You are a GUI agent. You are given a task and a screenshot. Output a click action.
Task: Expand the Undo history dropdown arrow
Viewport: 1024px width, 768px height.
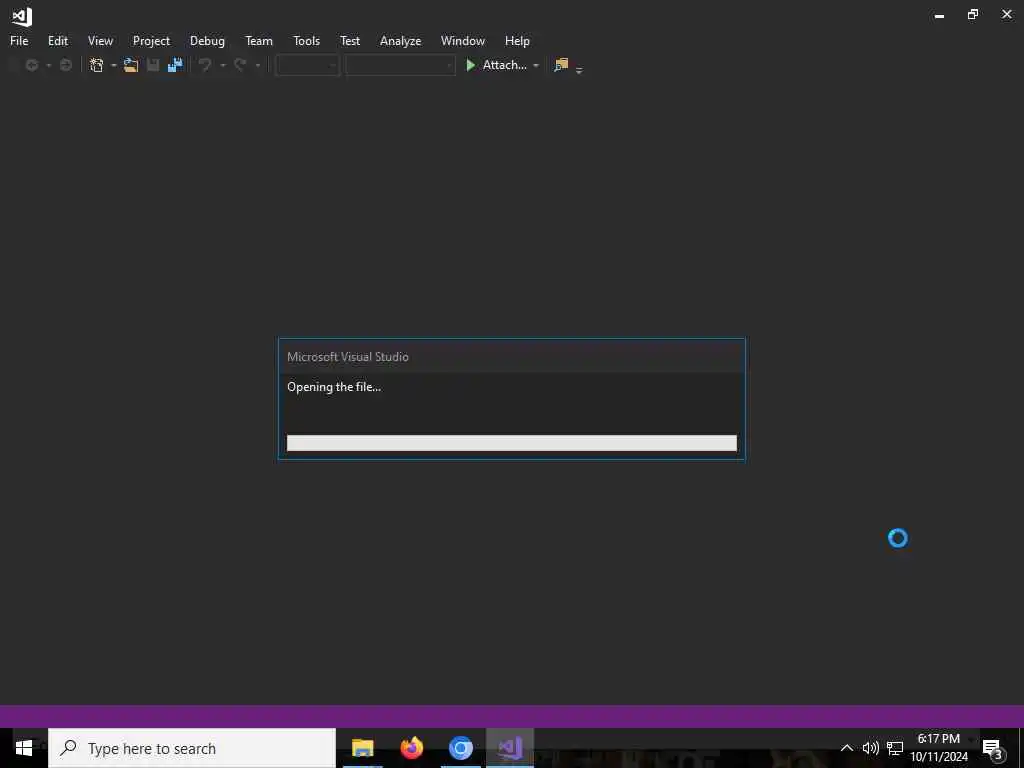coord(223,65)
